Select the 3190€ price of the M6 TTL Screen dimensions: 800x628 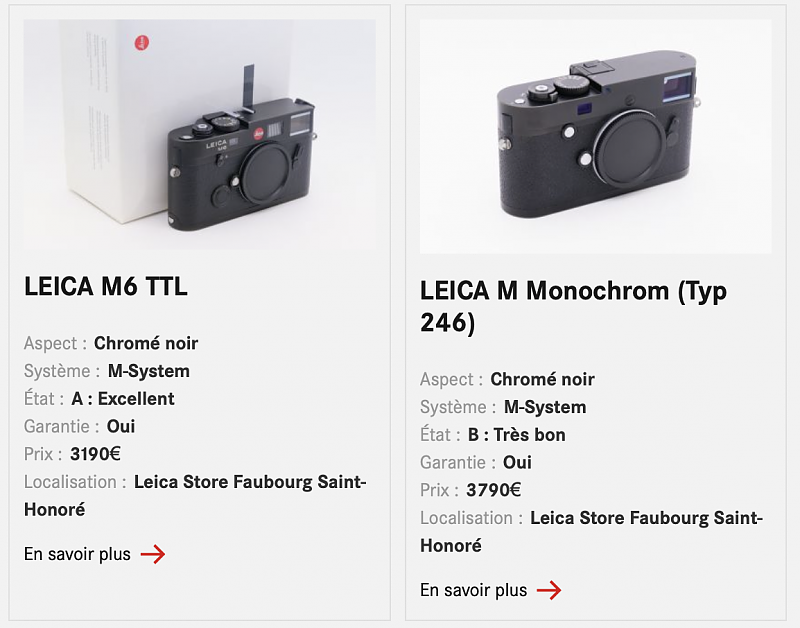coord(95,454)
